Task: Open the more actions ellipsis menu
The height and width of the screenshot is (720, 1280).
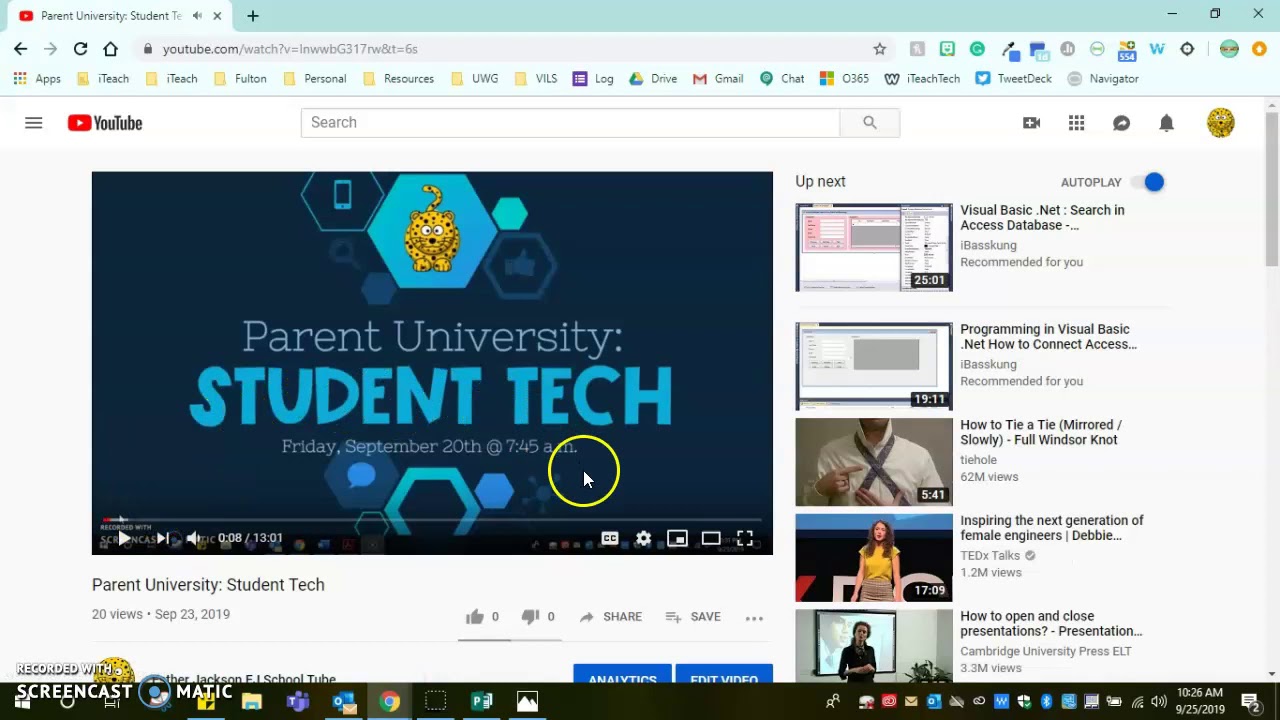Action: (x=754, y=618)
